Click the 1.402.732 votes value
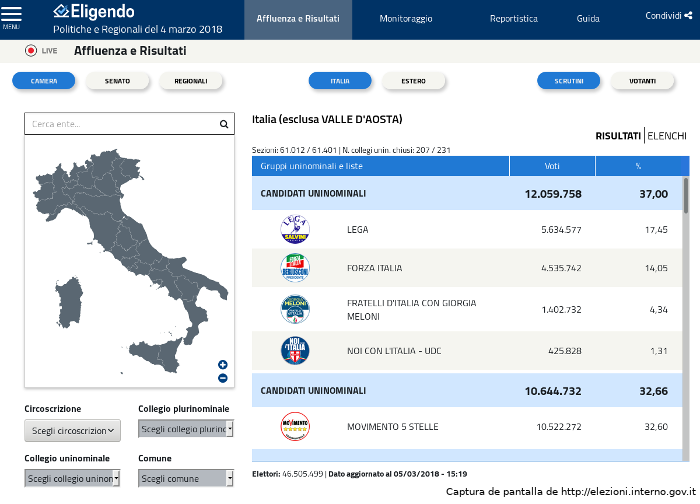Screen dimensions: 700x504 click(562, 309)
